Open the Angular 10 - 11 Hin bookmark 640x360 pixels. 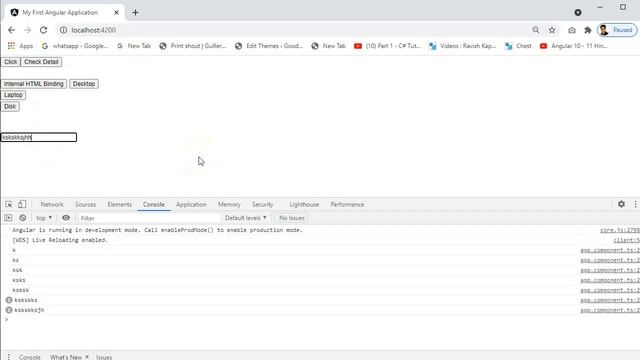[x=574, y=46]
